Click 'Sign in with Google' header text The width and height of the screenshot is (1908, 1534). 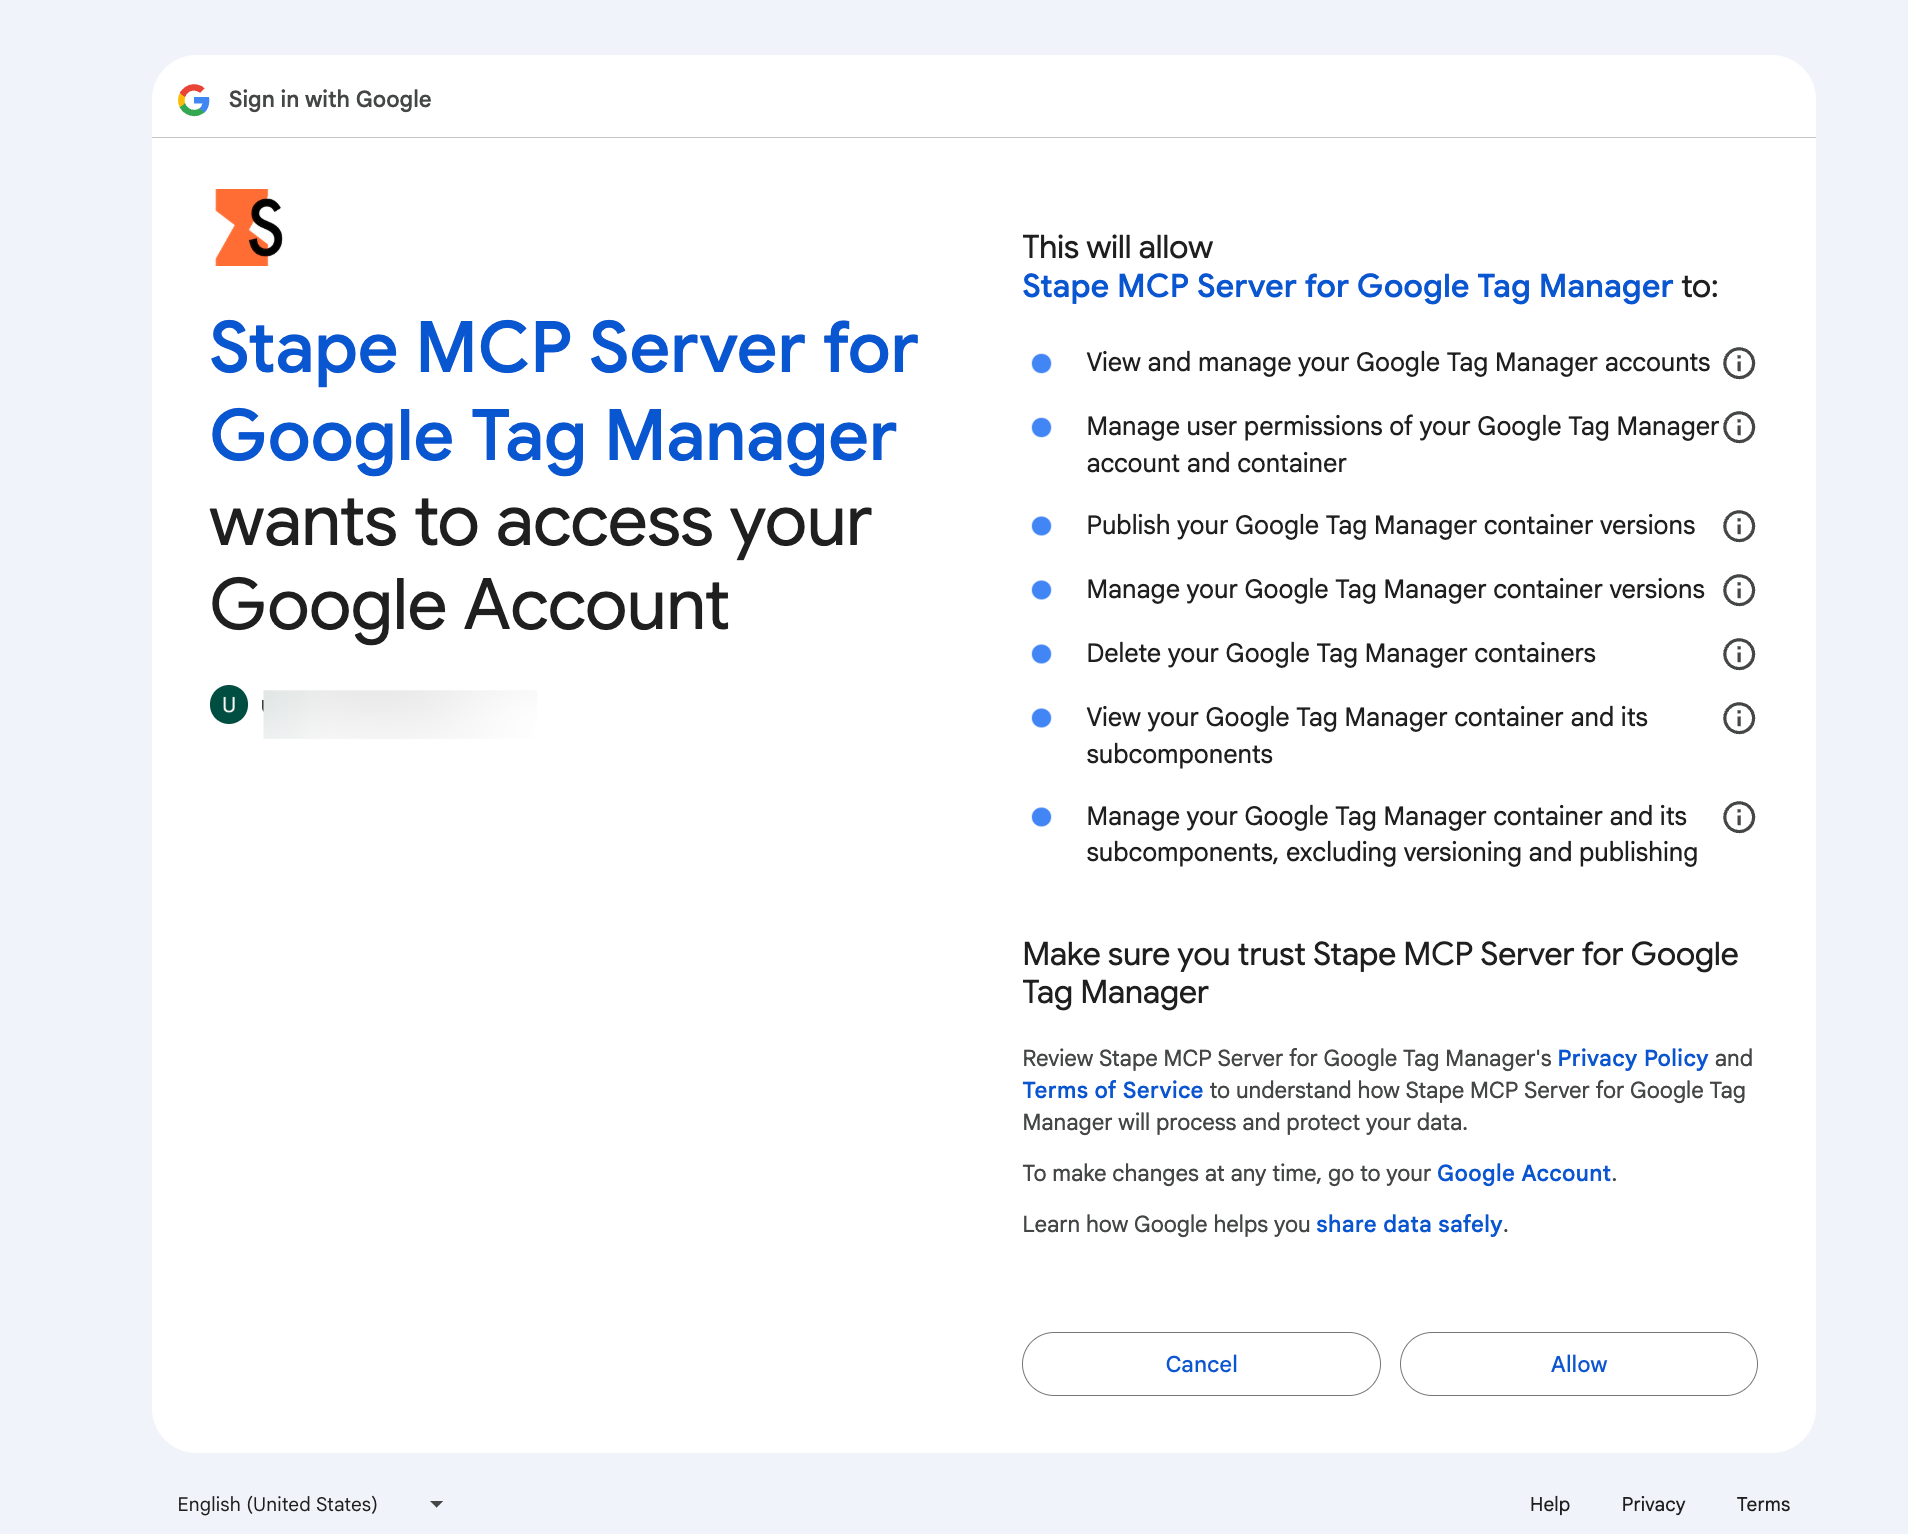tap(330, 99)
